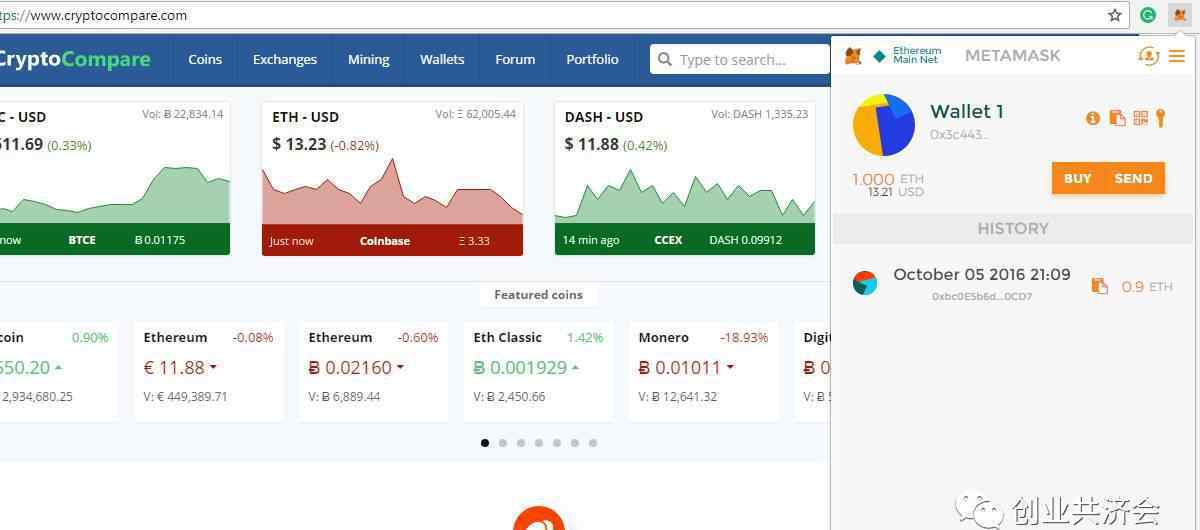This screenshot has height=530, width=1200.
Task: Open Monero featured coin card
Action: pyautogui.click(x=703, y=370)
